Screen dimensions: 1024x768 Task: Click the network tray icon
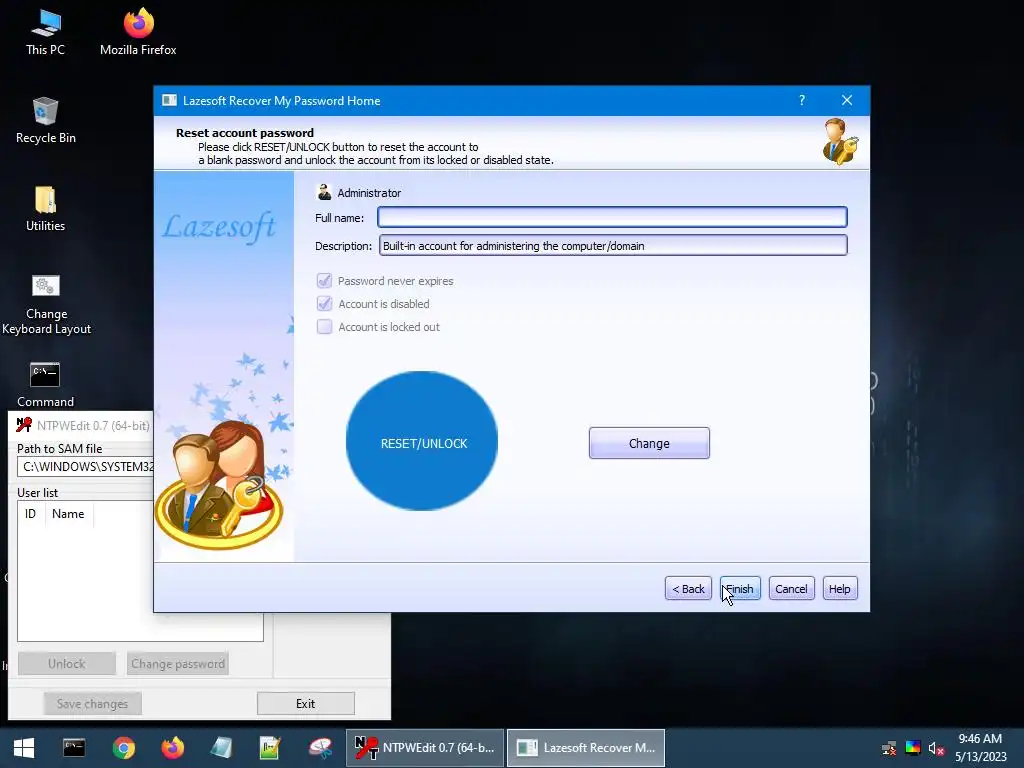pyautogui.click(x=889, y=748)
